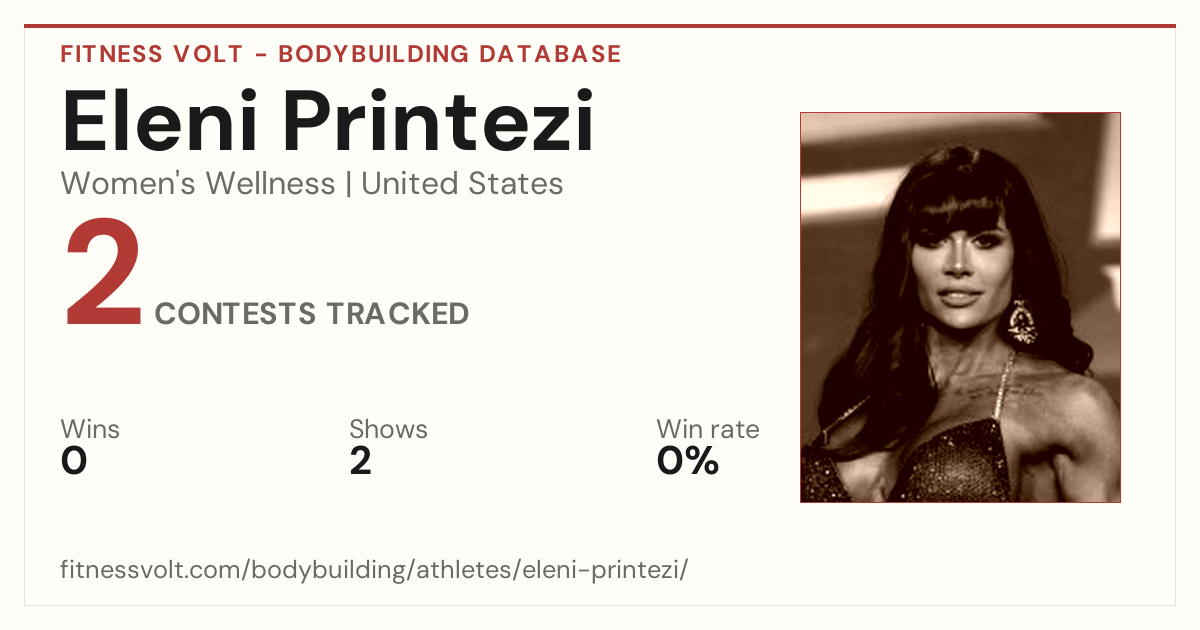The image size is (1200, 630).
Task: Select the "United States" country text
Action: tap(462, 184)
